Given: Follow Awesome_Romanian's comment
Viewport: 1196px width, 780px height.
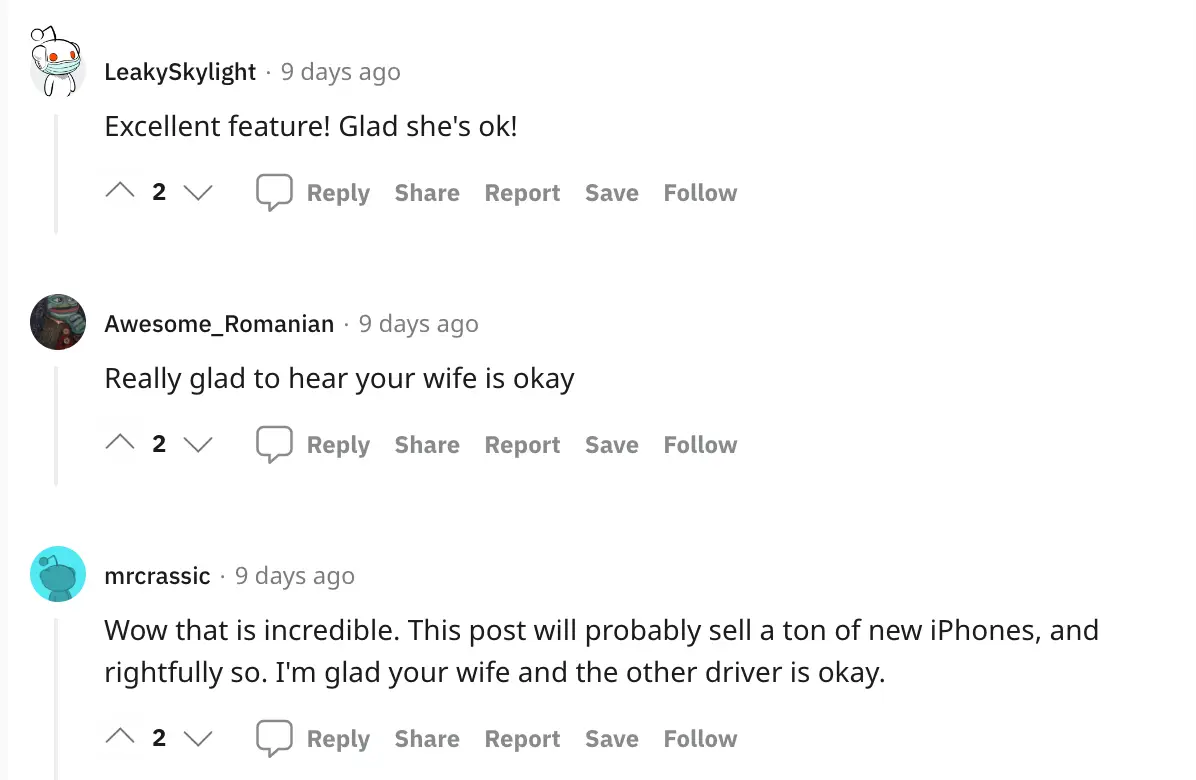Looking at the screenshot, I should [x=699, y=444].
